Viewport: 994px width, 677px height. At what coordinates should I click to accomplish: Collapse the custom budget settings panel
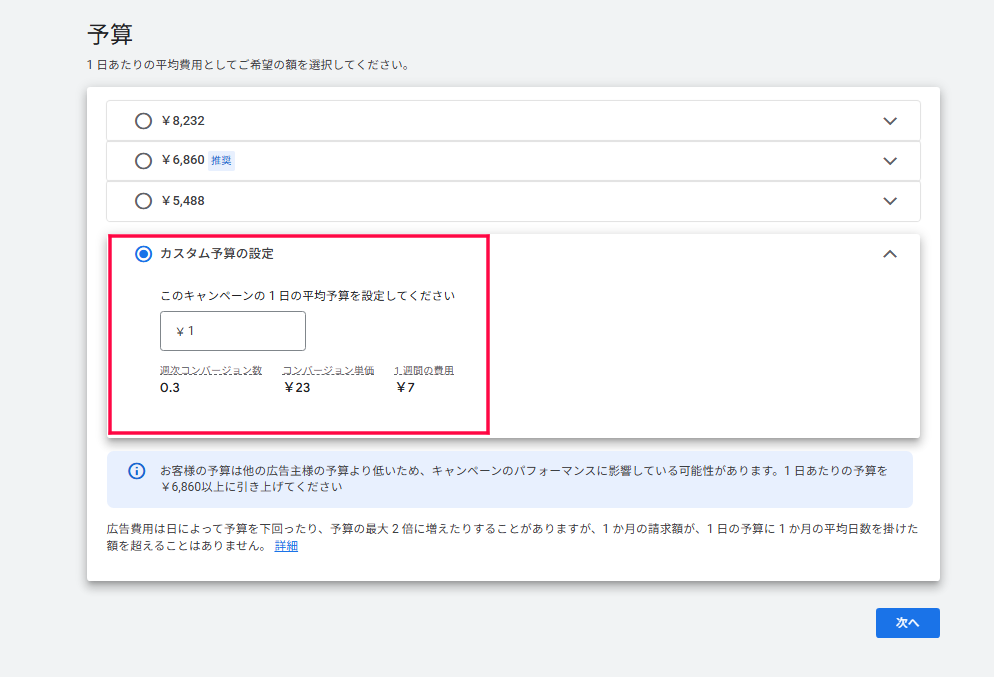(x=888, y=253)
